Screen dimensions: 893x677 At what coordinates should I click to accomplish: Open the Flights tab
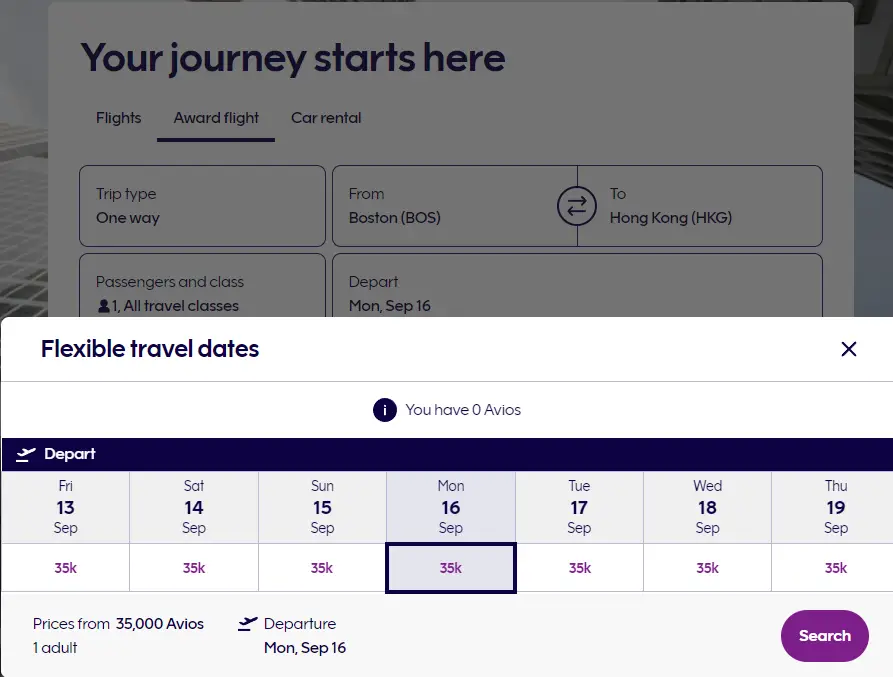point(118,118)
